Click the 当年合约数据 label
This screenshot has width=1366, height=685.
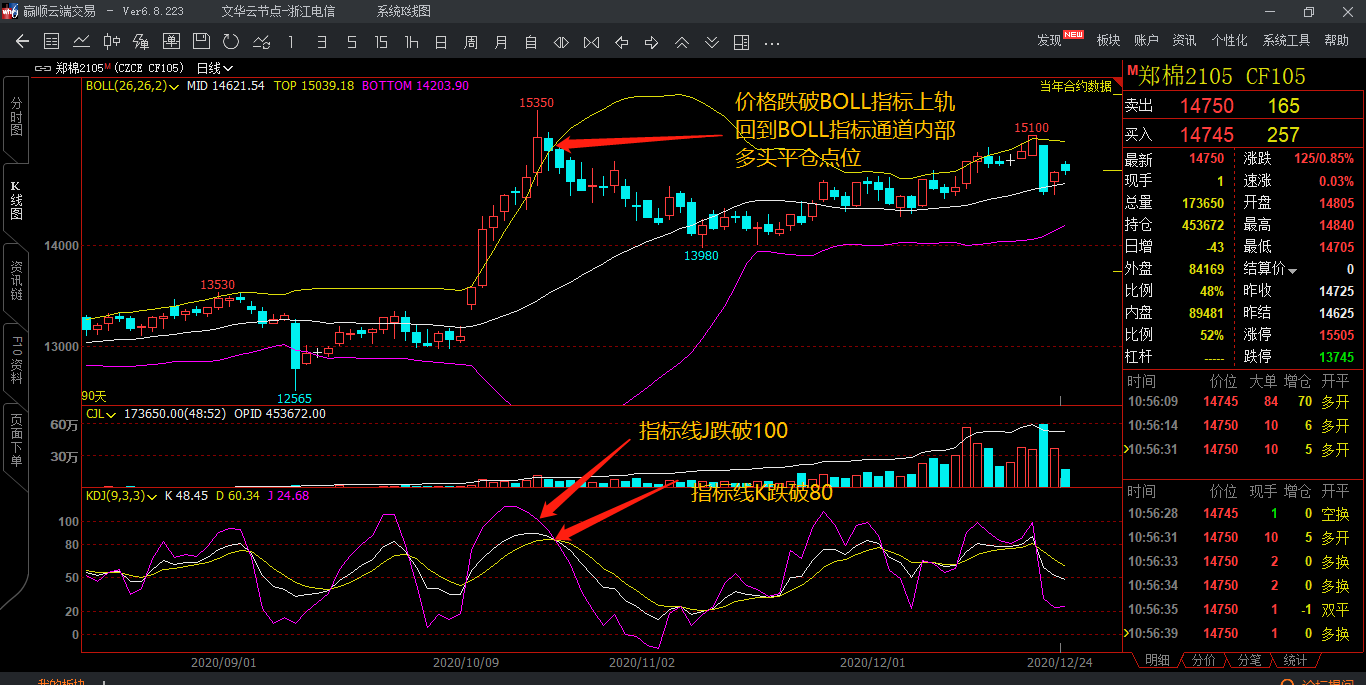click(x=1075, y=86)
